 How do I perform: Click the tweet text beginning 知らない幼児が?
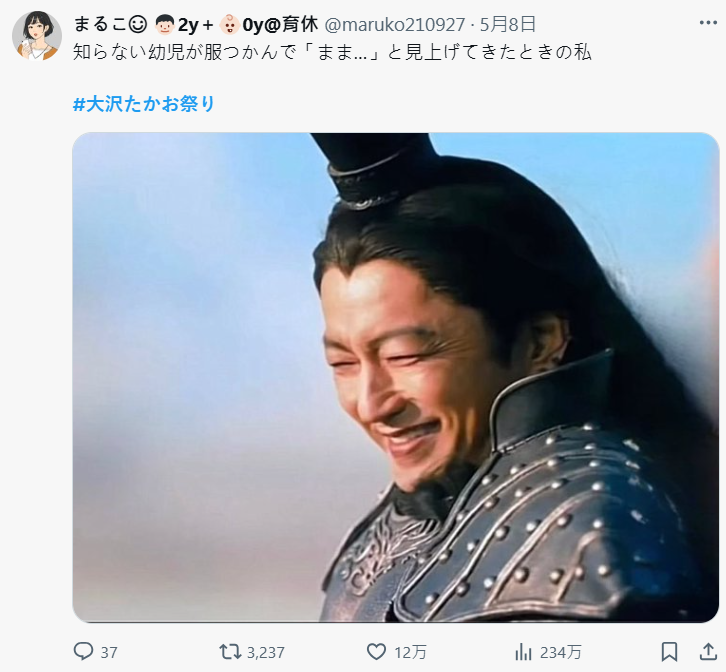pos(332,53)
